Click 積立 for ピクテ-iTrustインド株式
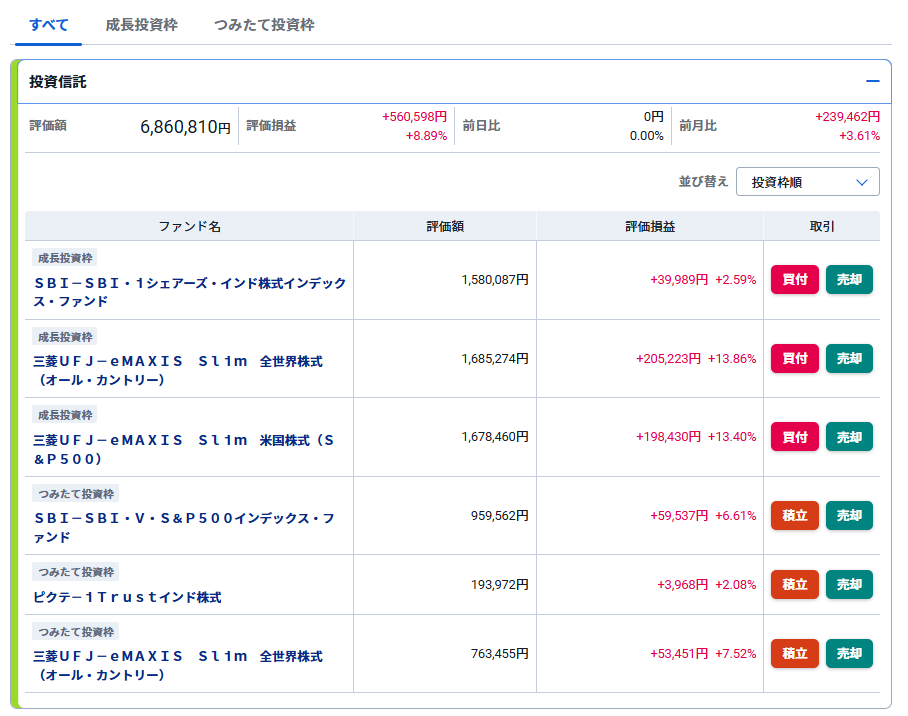The image size is (908, 716). coord(794,585)
